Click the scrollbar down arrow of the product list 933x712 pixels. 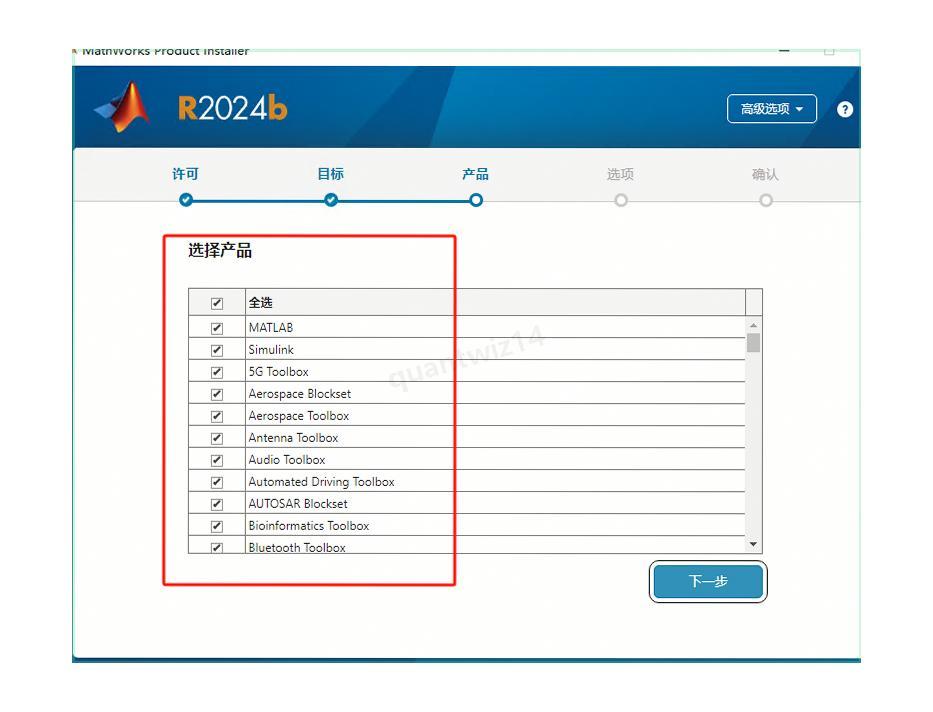coord(753,544)
